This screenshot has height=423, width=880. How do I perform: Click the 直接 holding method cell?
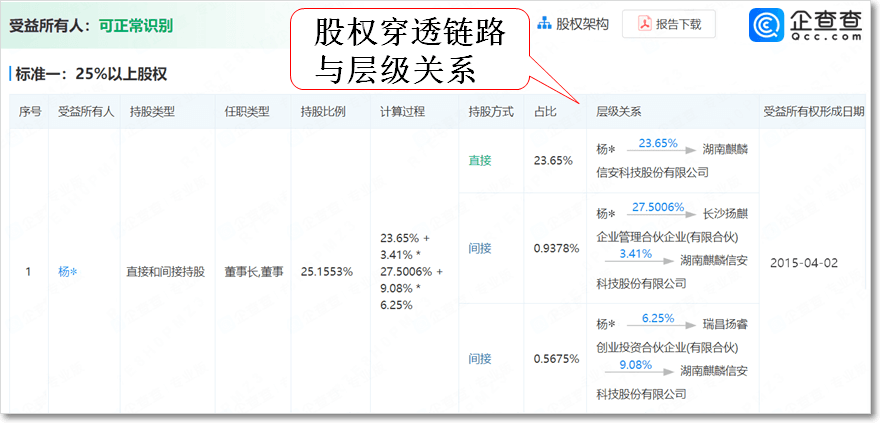coord(480,161)
